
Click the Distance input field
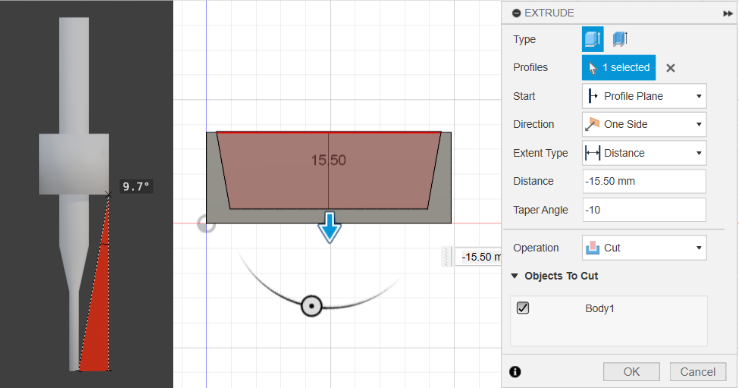644,181
